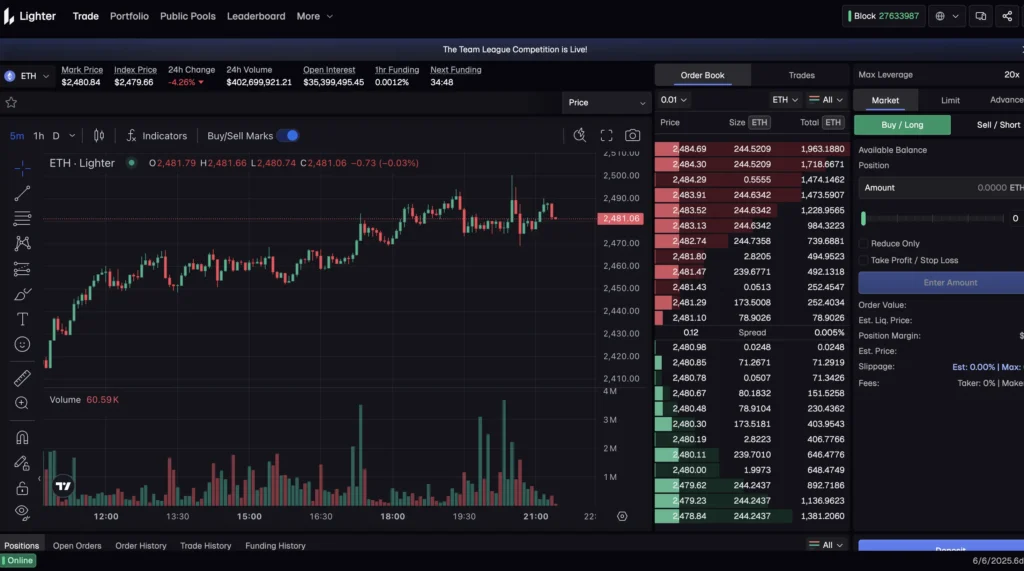Open the chart quick search icon
The width and height of the screenshot is (1024, 571).
click(x=579, y=135)
